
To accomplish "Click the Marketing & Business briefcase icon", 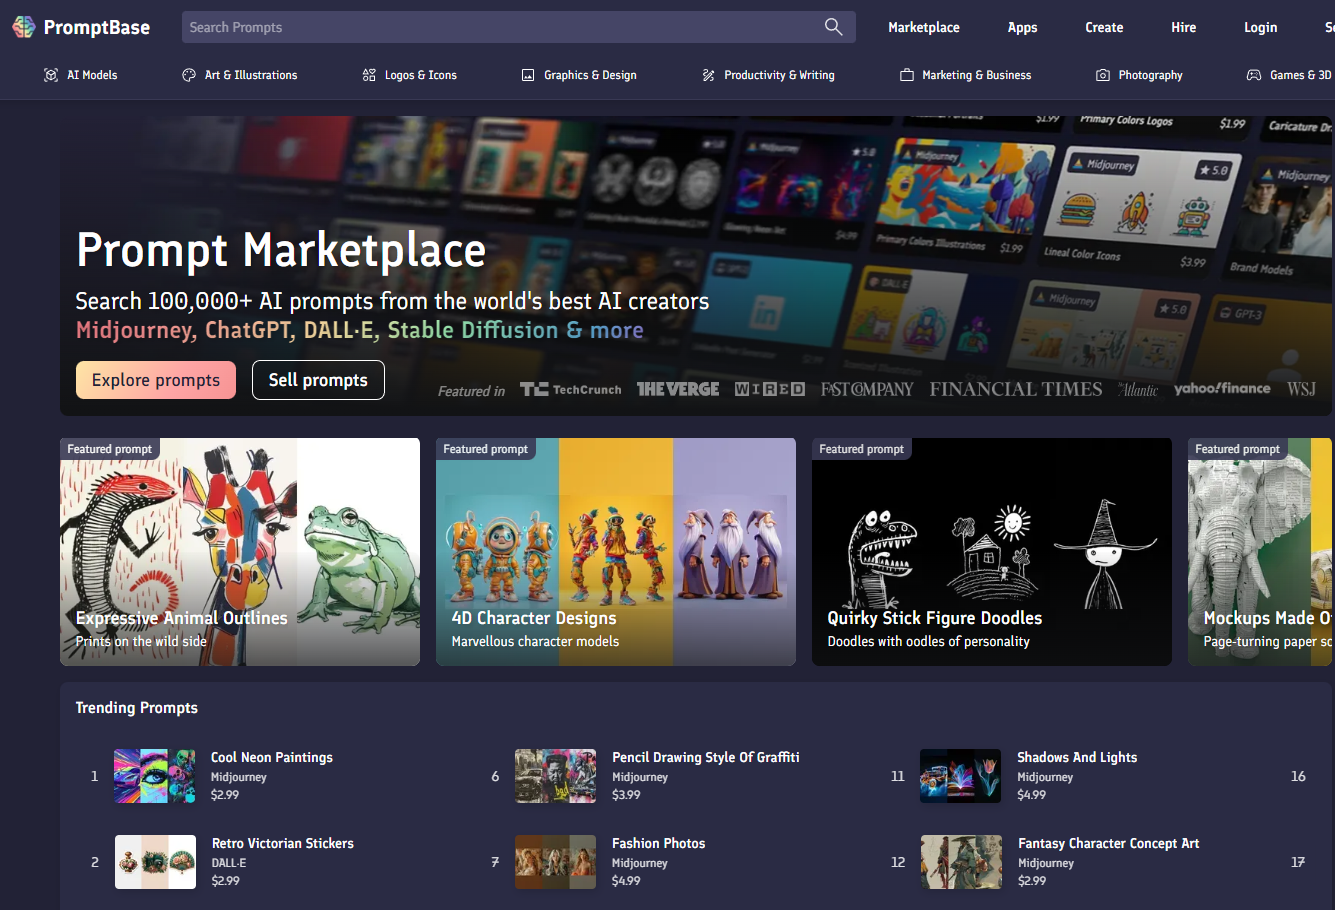I will [x=907, y=75].
